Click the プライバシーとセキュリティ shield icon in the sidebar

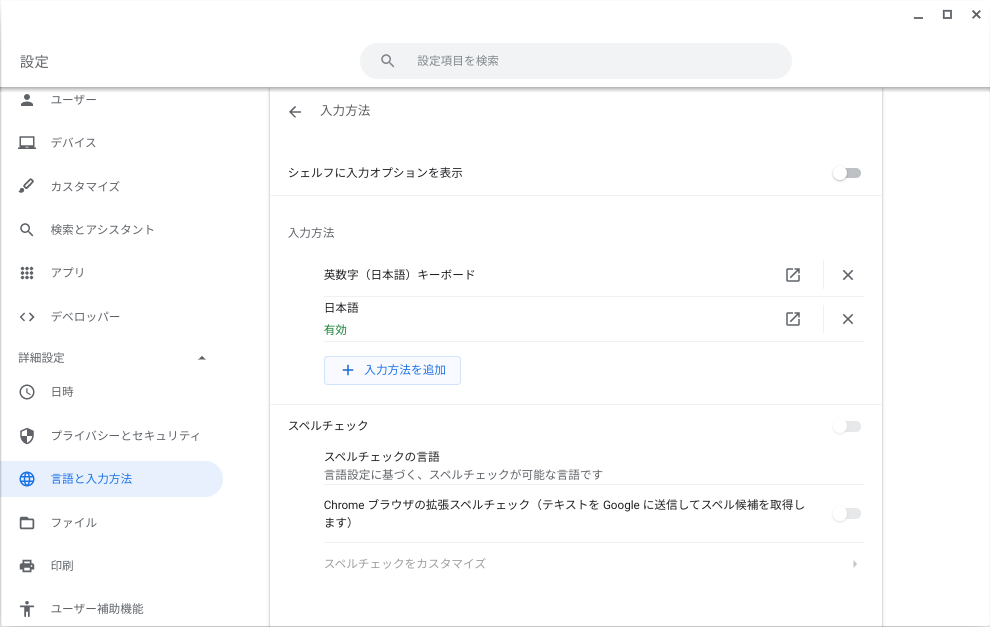[27, 436]
